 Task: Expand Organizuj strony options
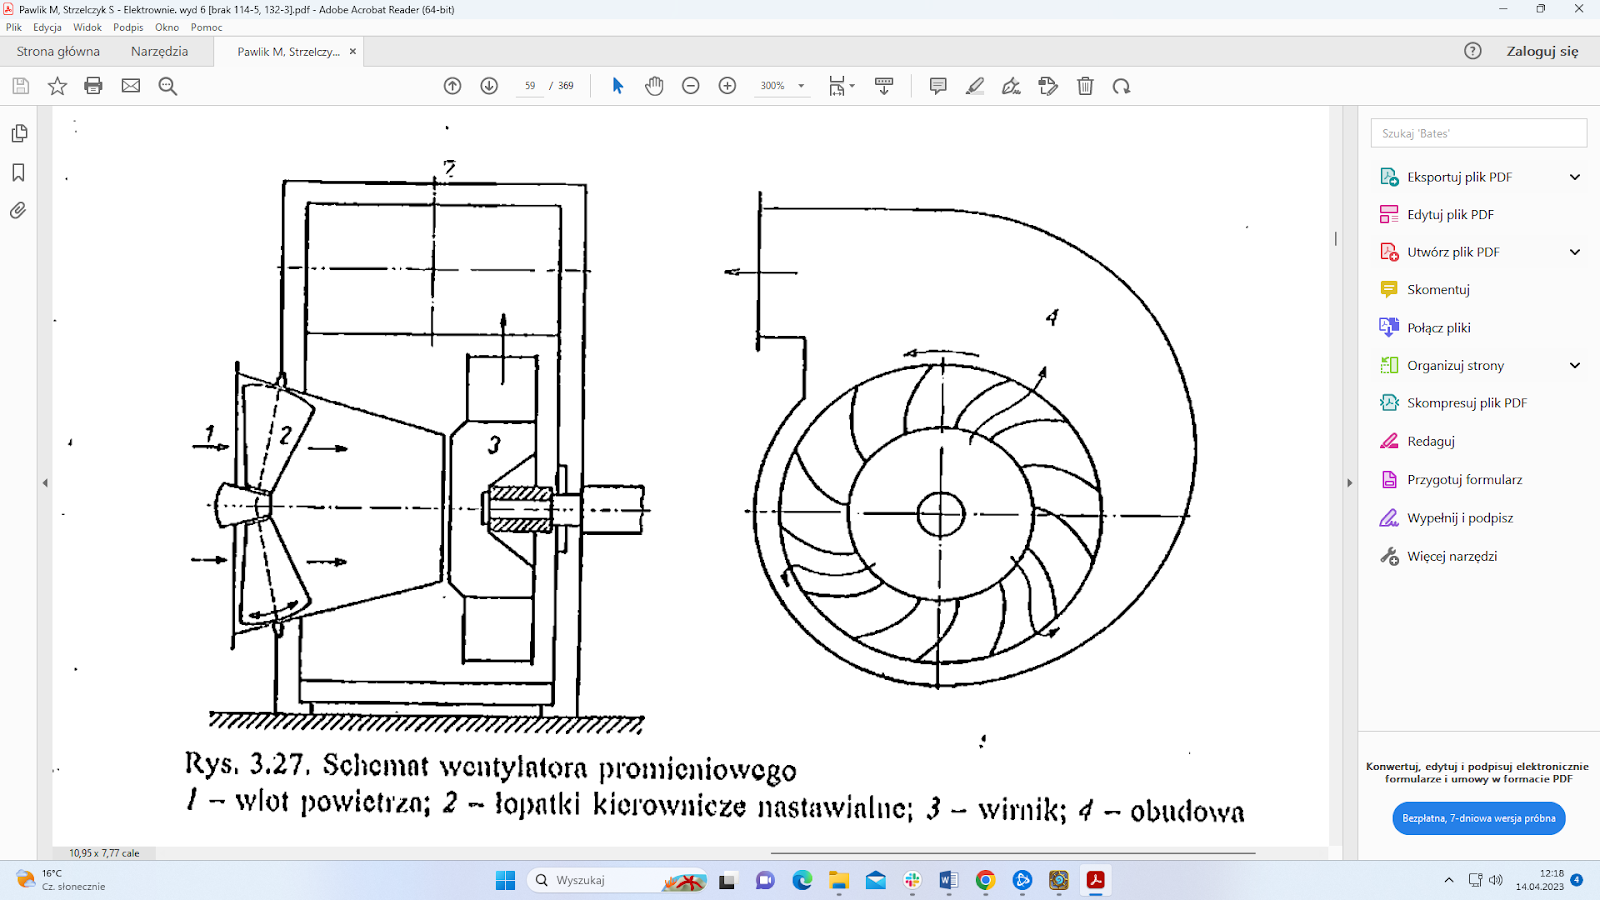1574,366
